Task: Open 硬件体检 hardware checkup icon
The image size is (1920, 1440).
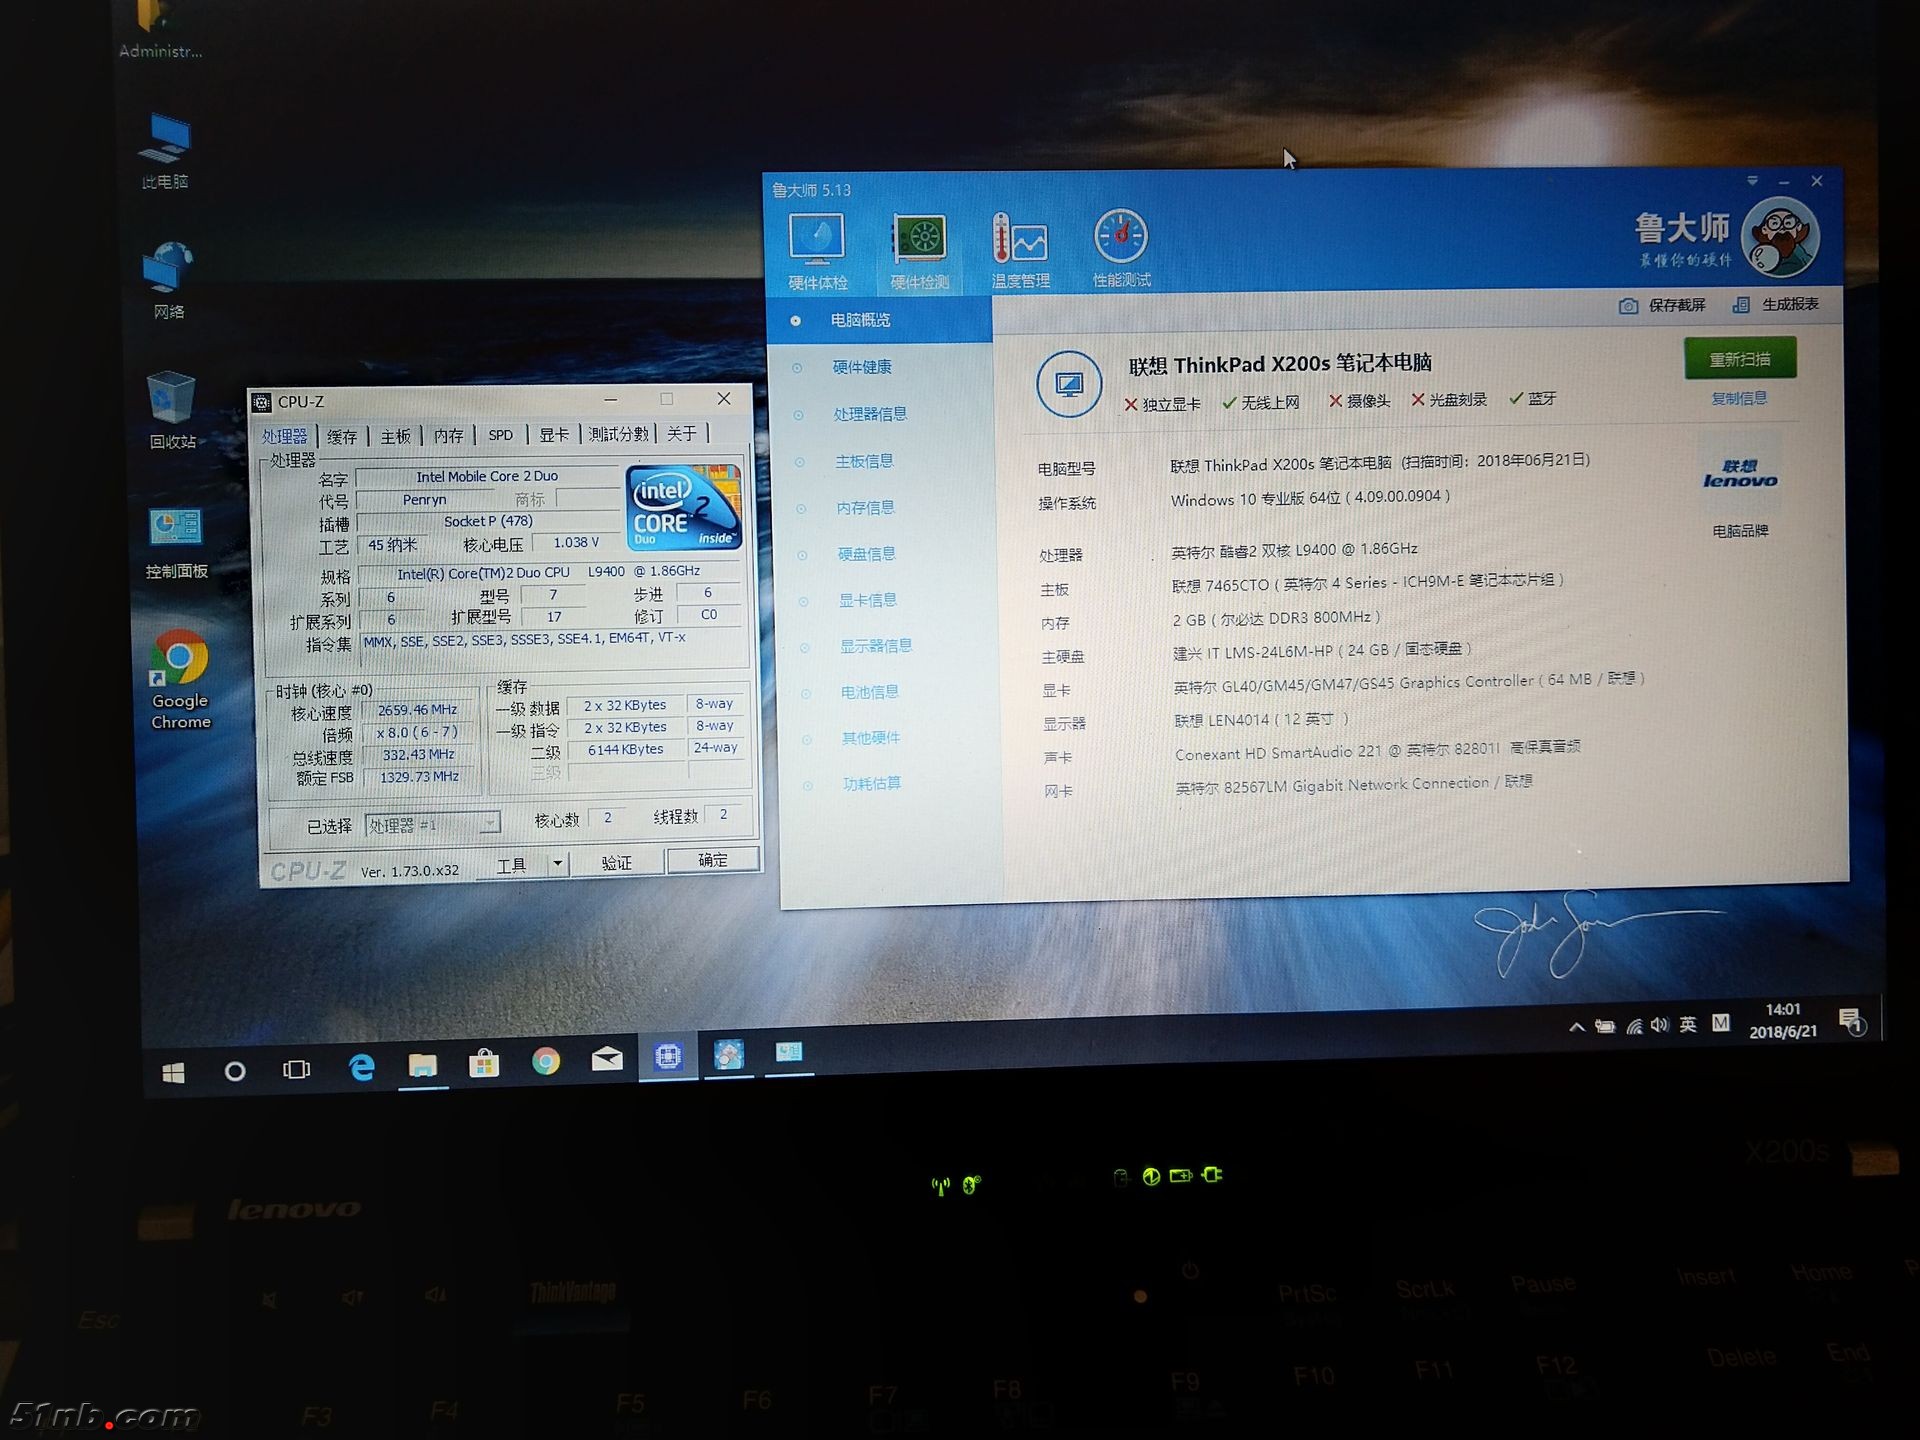Action: (817, 240)
